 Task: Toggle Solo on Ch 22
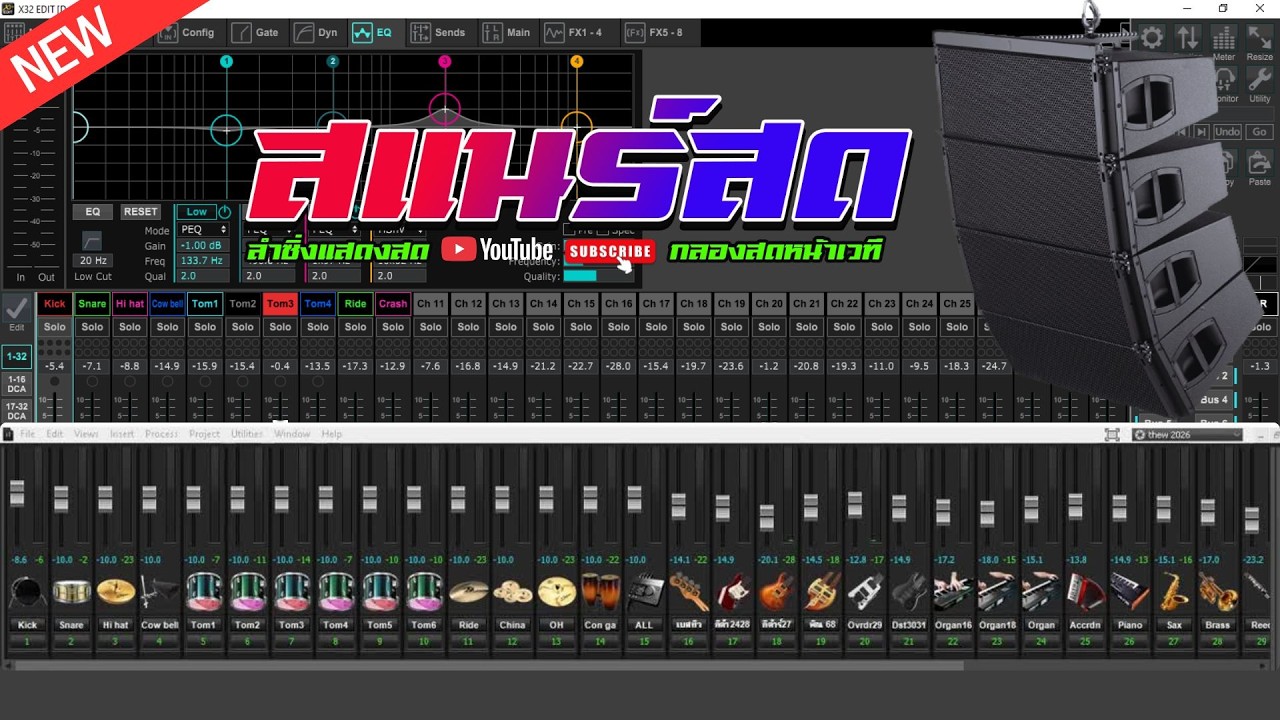[x=844, y=327]
